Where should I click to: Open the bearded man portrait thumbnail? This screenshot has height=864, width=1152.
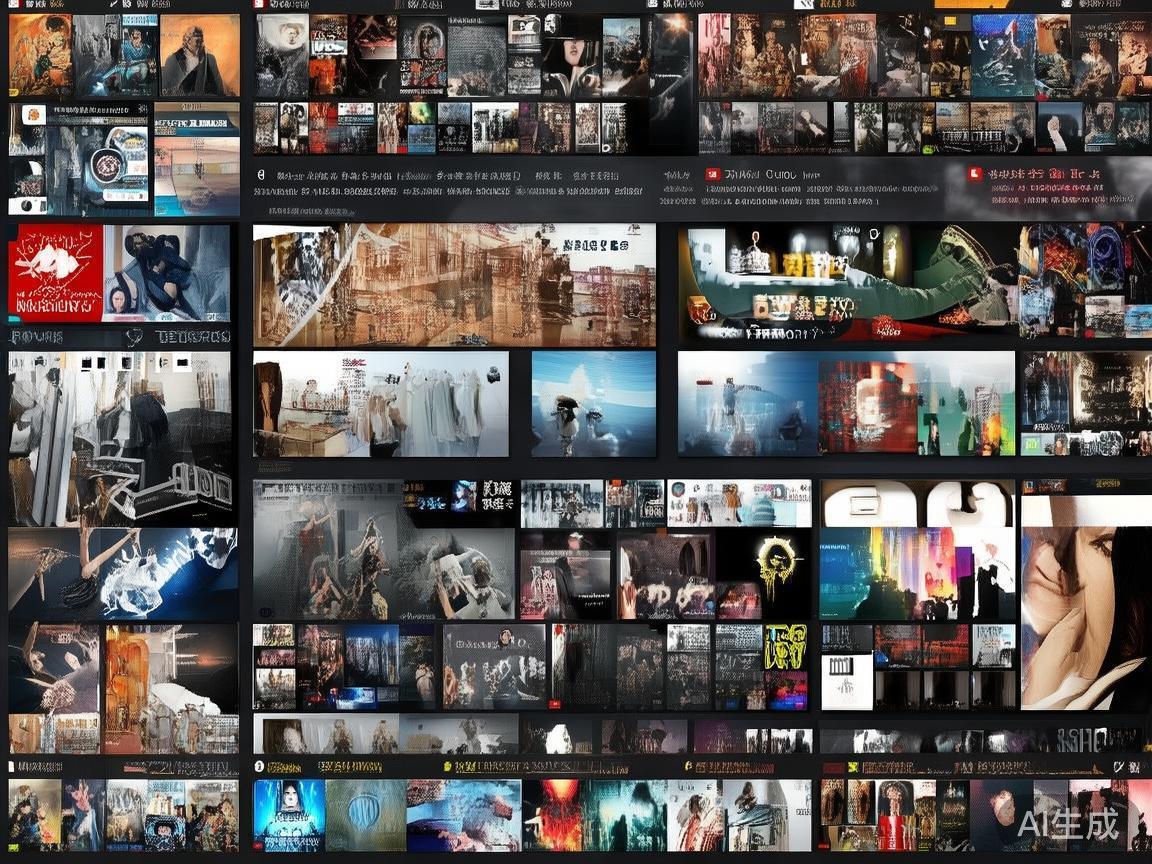[x=199, y=55]
